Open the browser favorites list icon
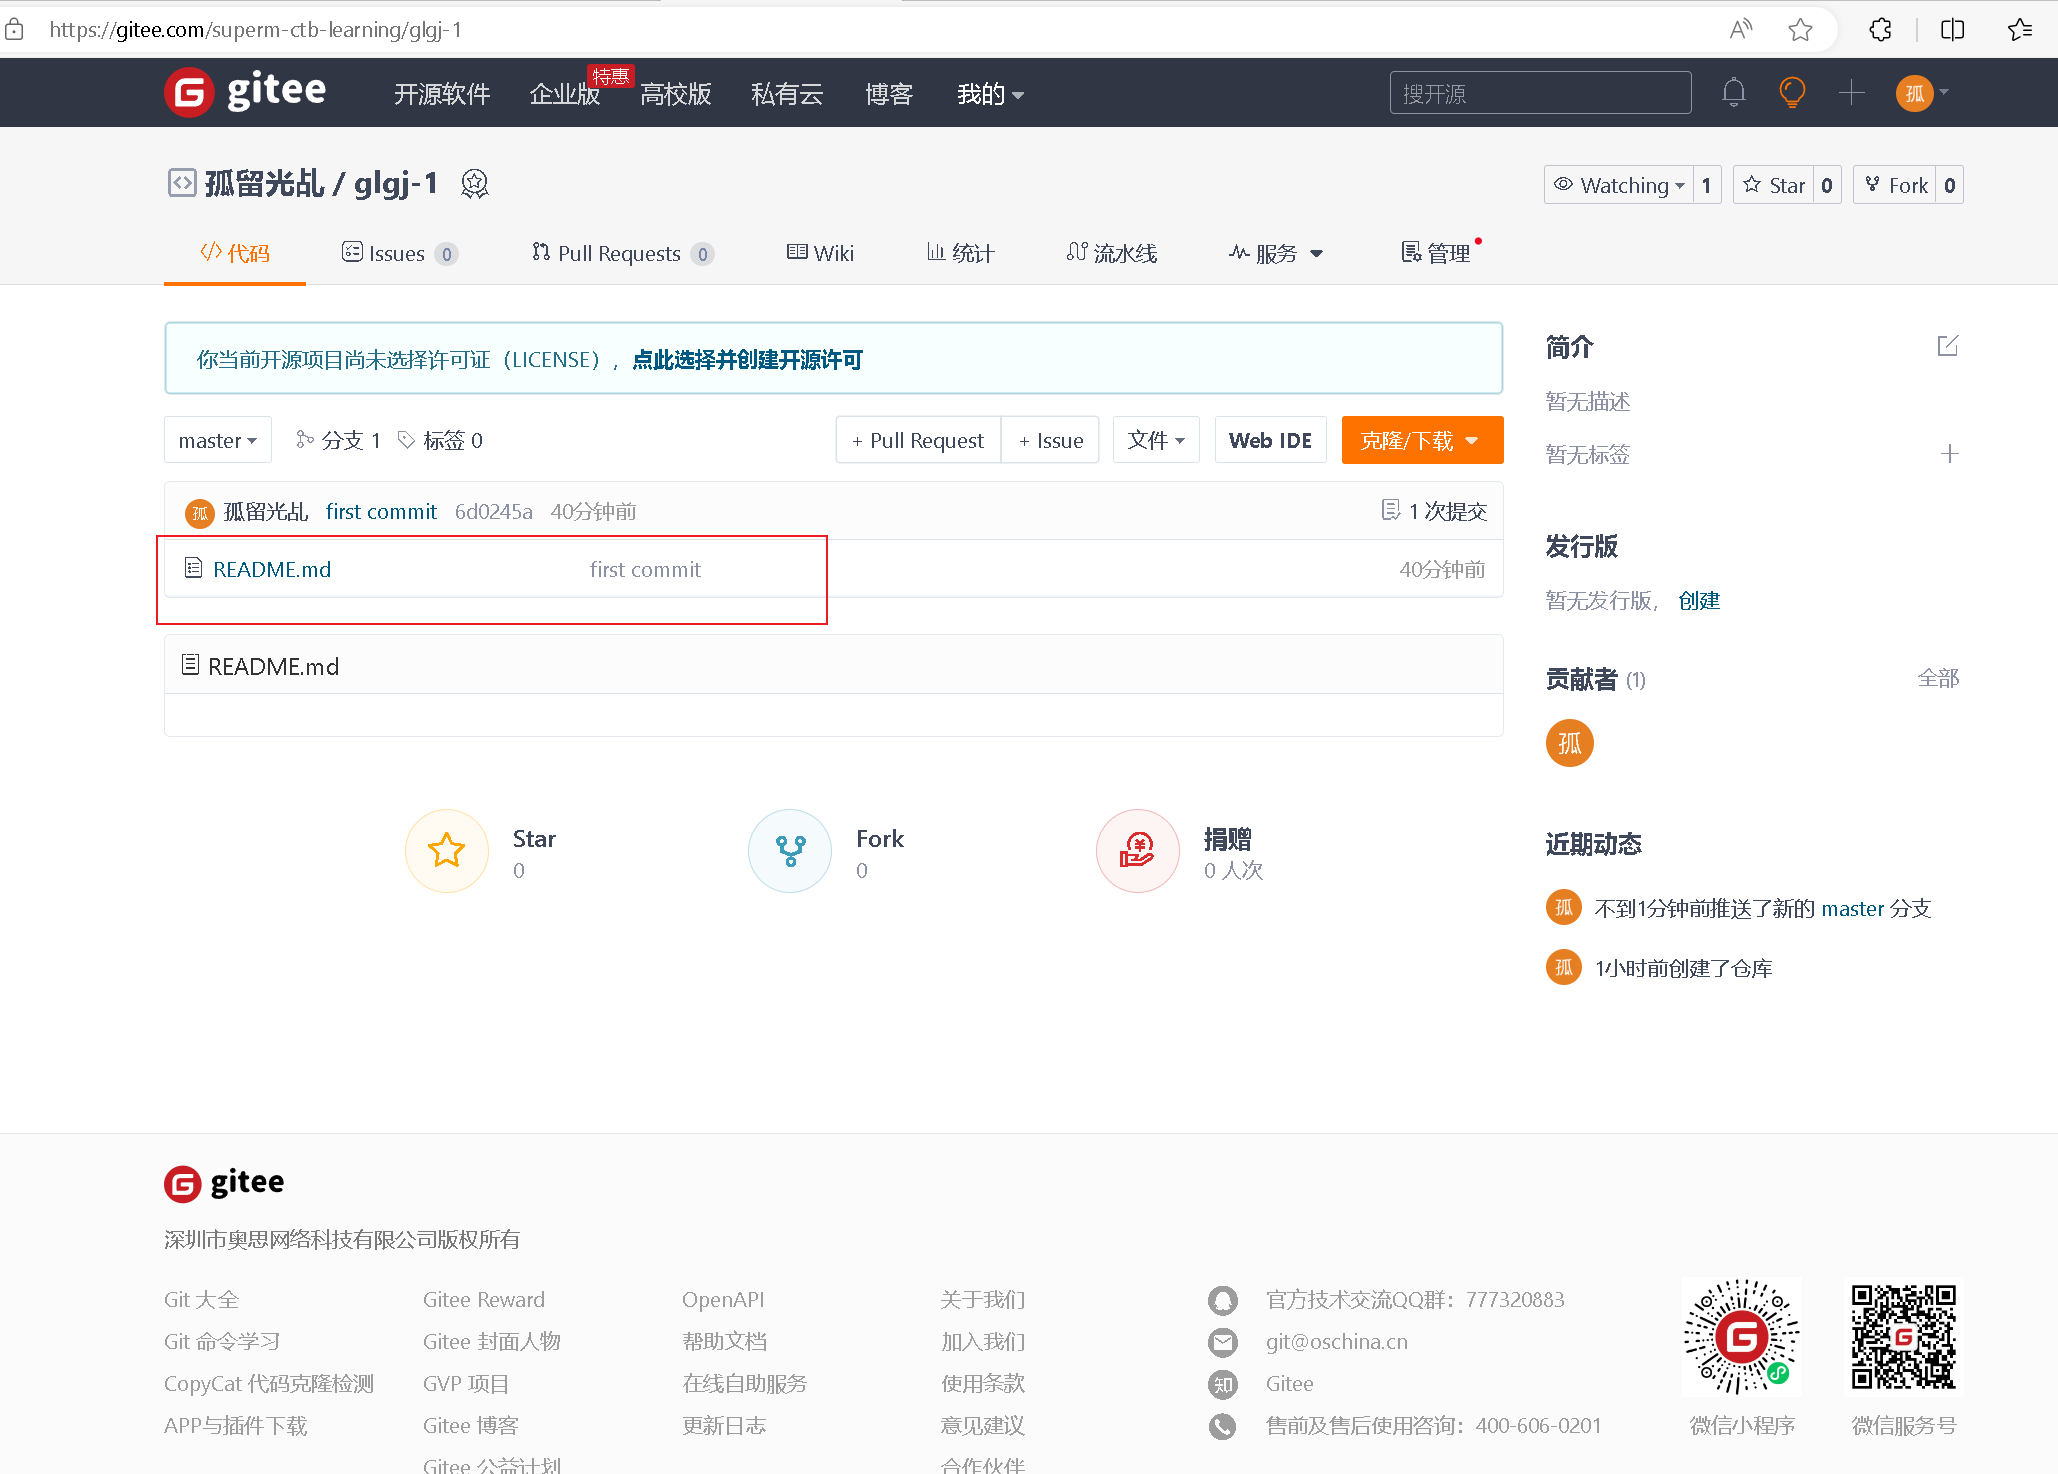This screenshot has height=1474, width=2058. click(x=2020, y=30)
